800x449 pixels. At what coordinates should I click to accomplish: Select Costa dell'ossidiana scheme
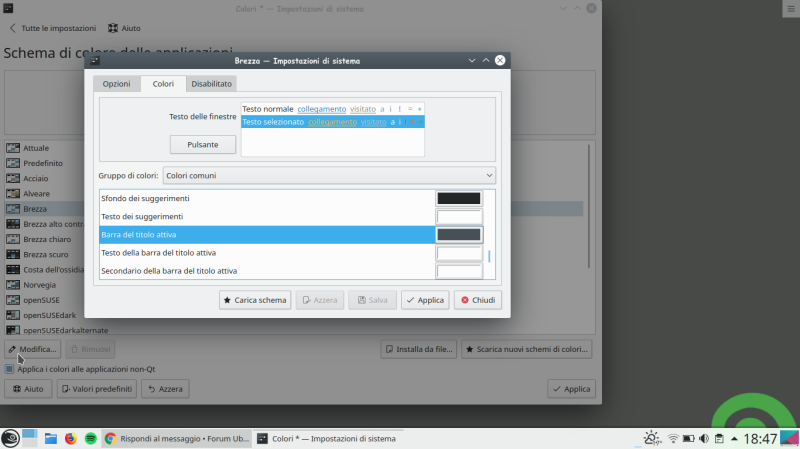45,269
